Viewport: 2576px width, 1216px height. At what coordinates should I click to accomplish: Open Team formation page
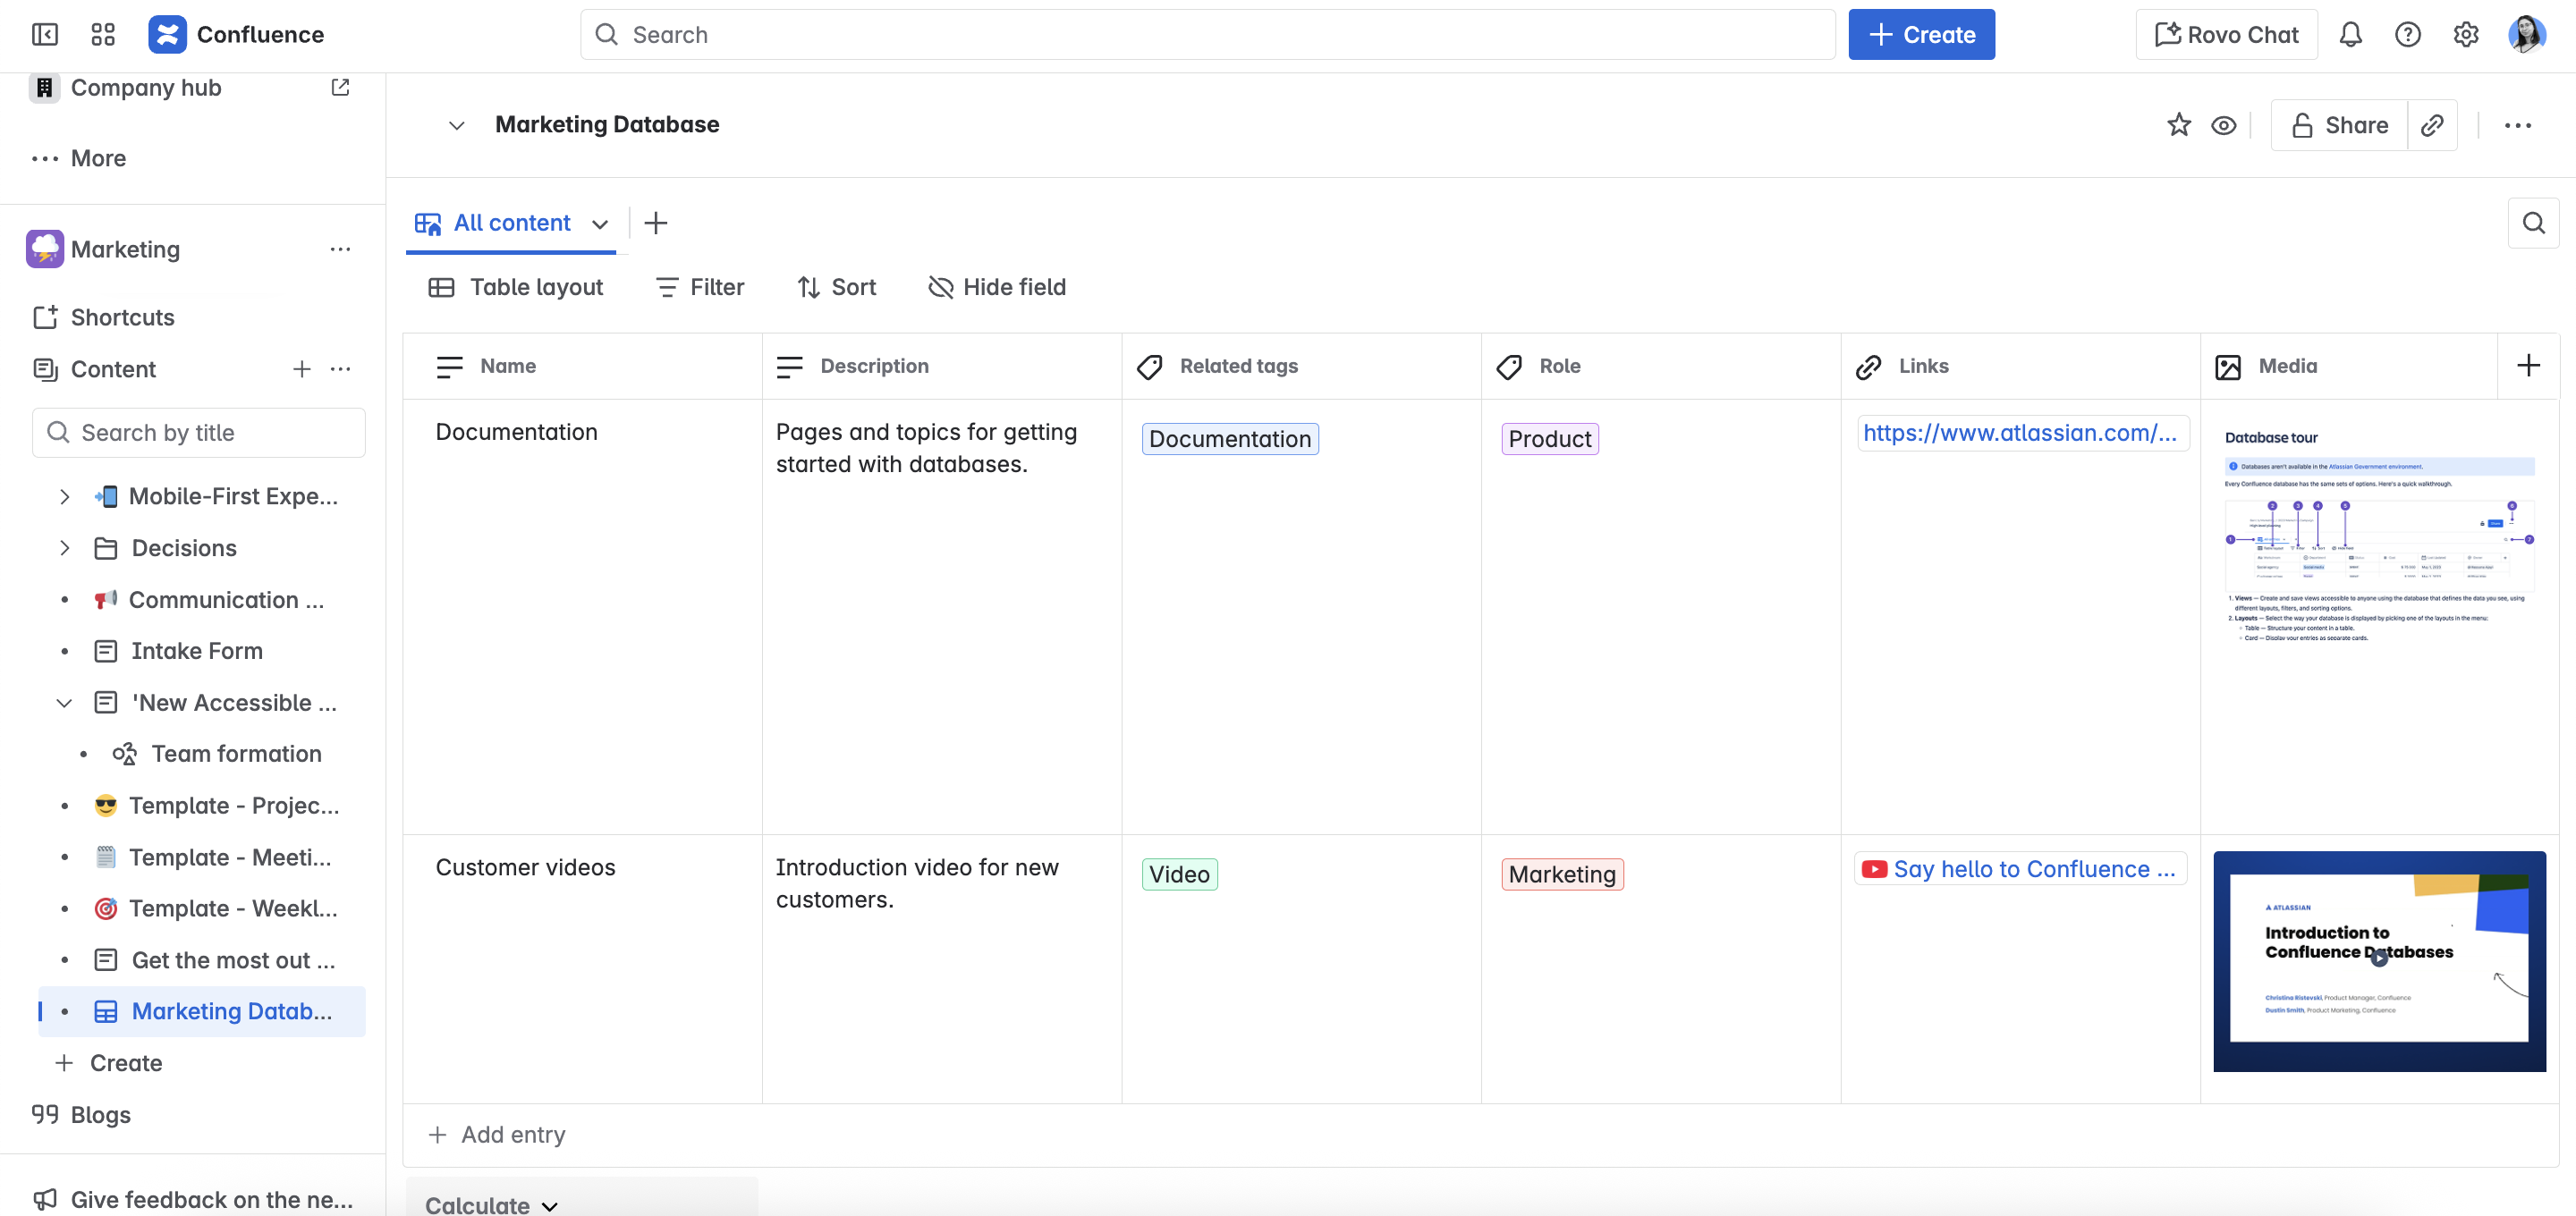(236, 754)
